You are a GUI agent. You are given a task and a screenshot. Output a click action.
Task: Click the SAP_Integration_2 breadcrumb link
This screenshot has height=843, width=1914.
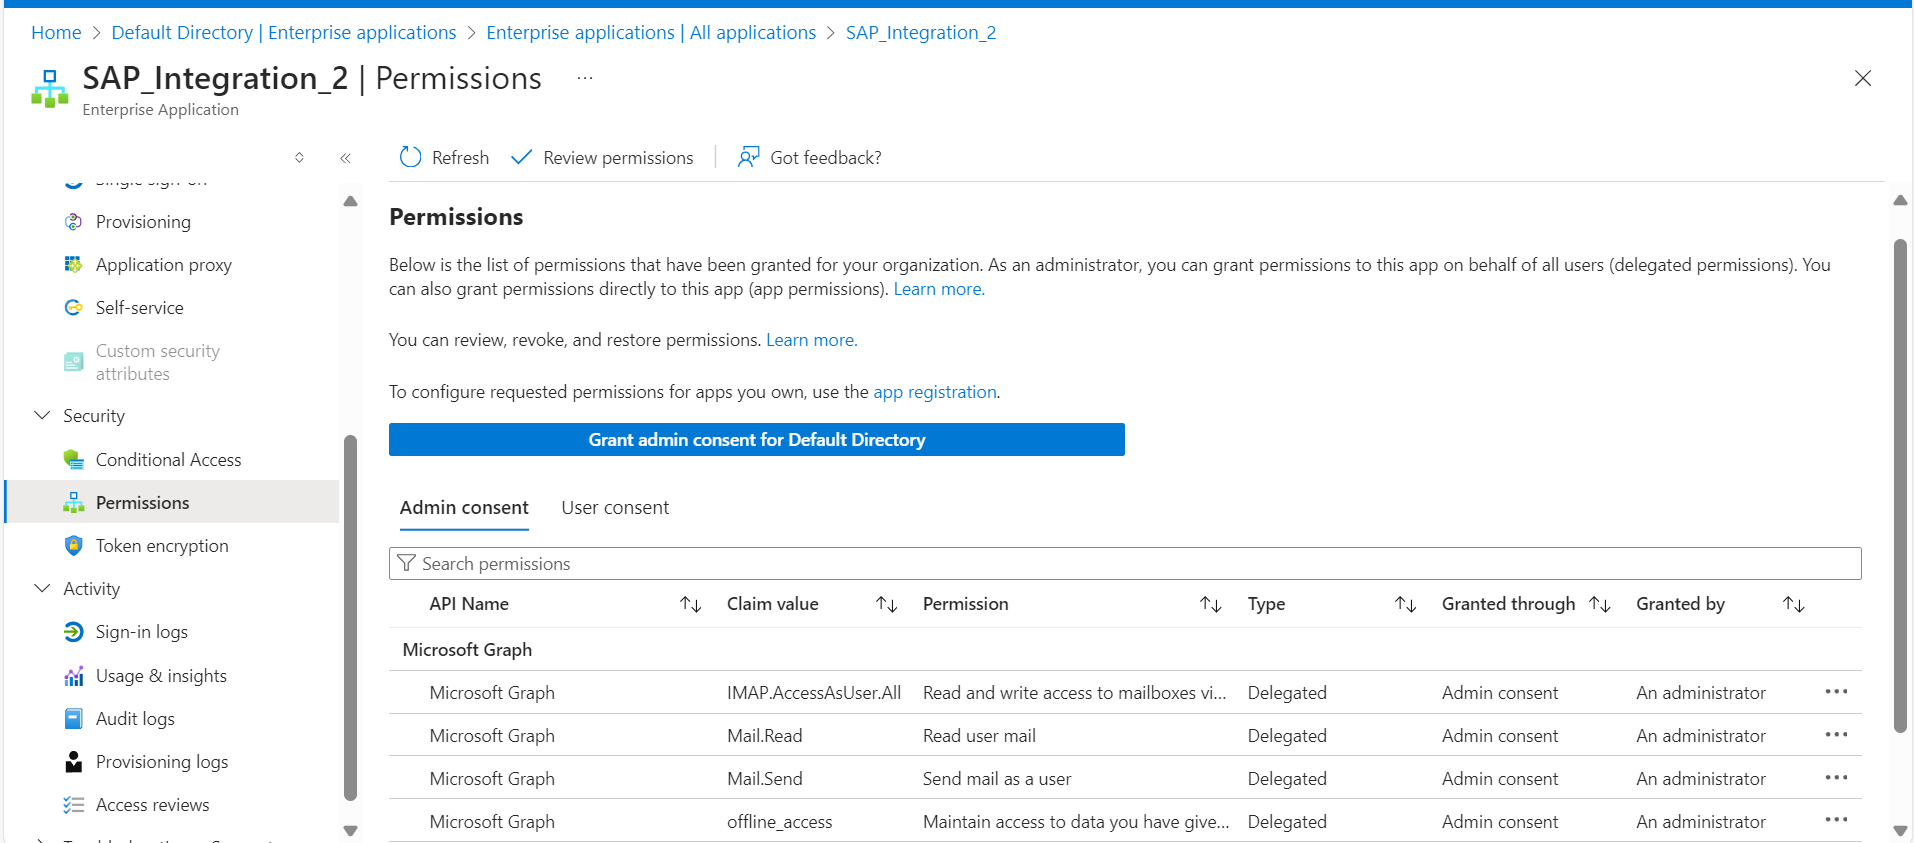pyautogui.click(x=921, y=32)
